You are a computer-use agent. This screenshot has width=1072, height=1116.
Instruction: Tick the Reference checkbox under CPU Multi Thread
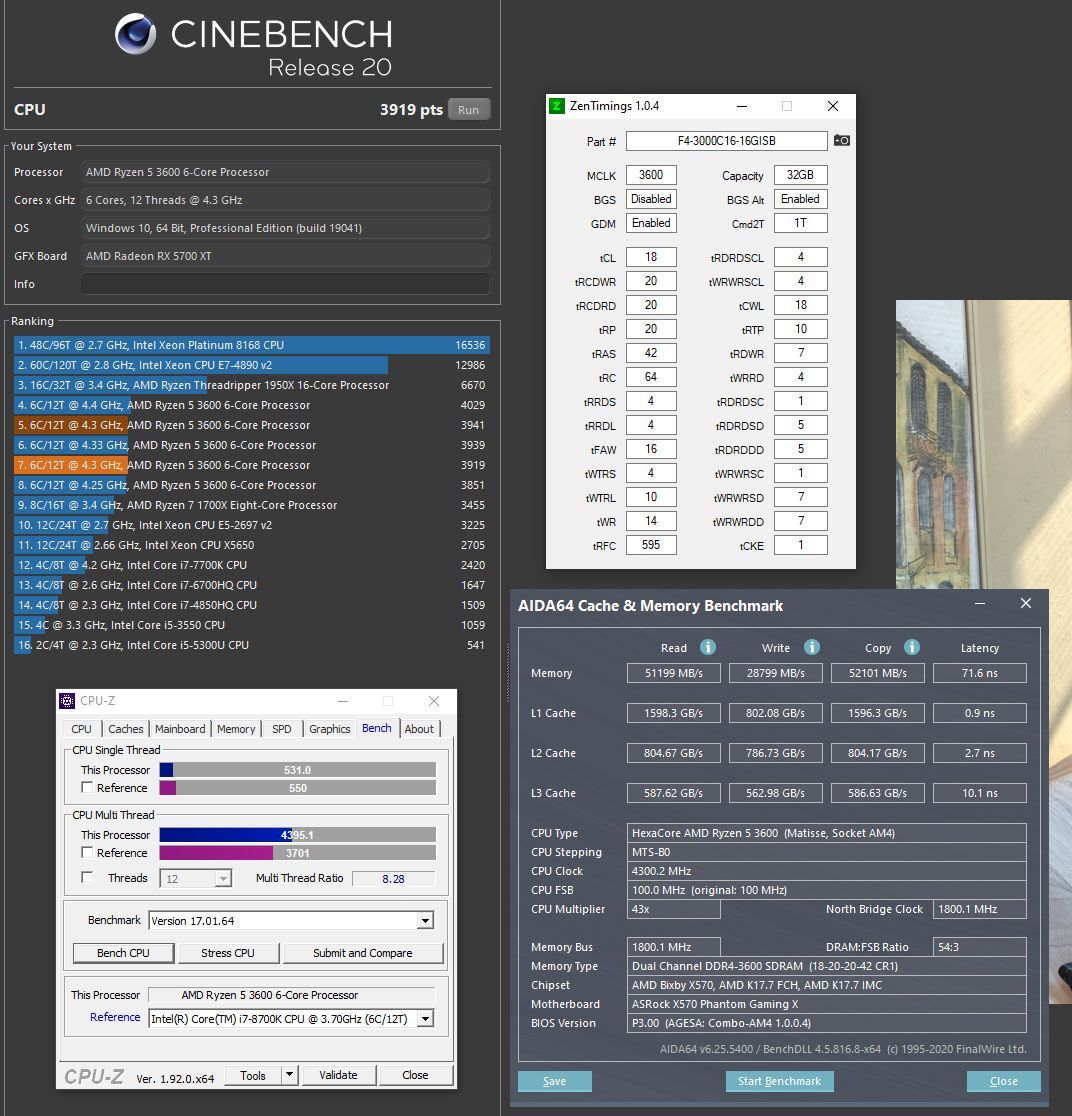(x=87, y=852)
